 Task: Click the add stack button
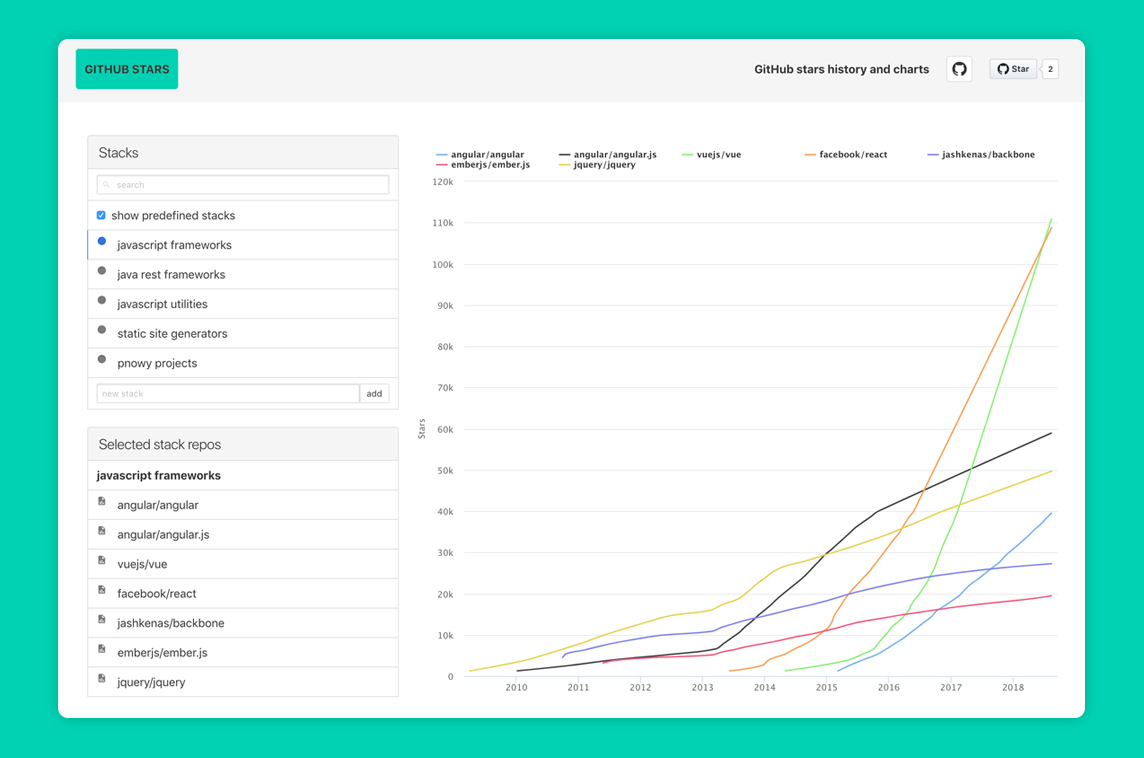374,393
